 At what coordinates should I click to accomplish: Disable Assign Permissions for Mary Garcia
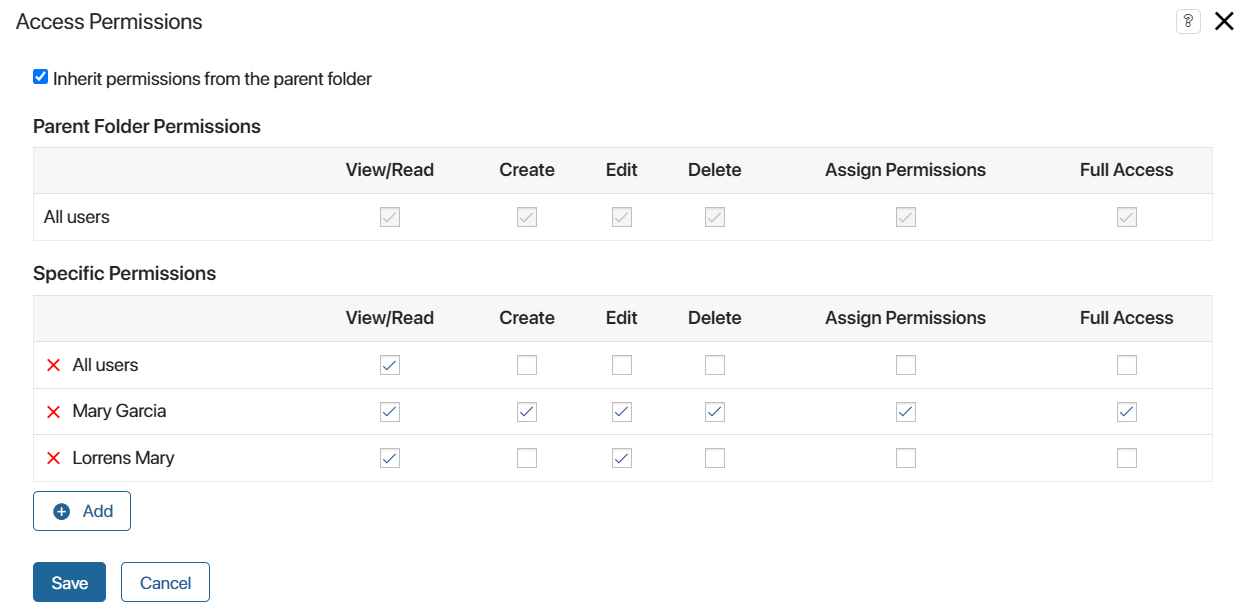[906, 411]
